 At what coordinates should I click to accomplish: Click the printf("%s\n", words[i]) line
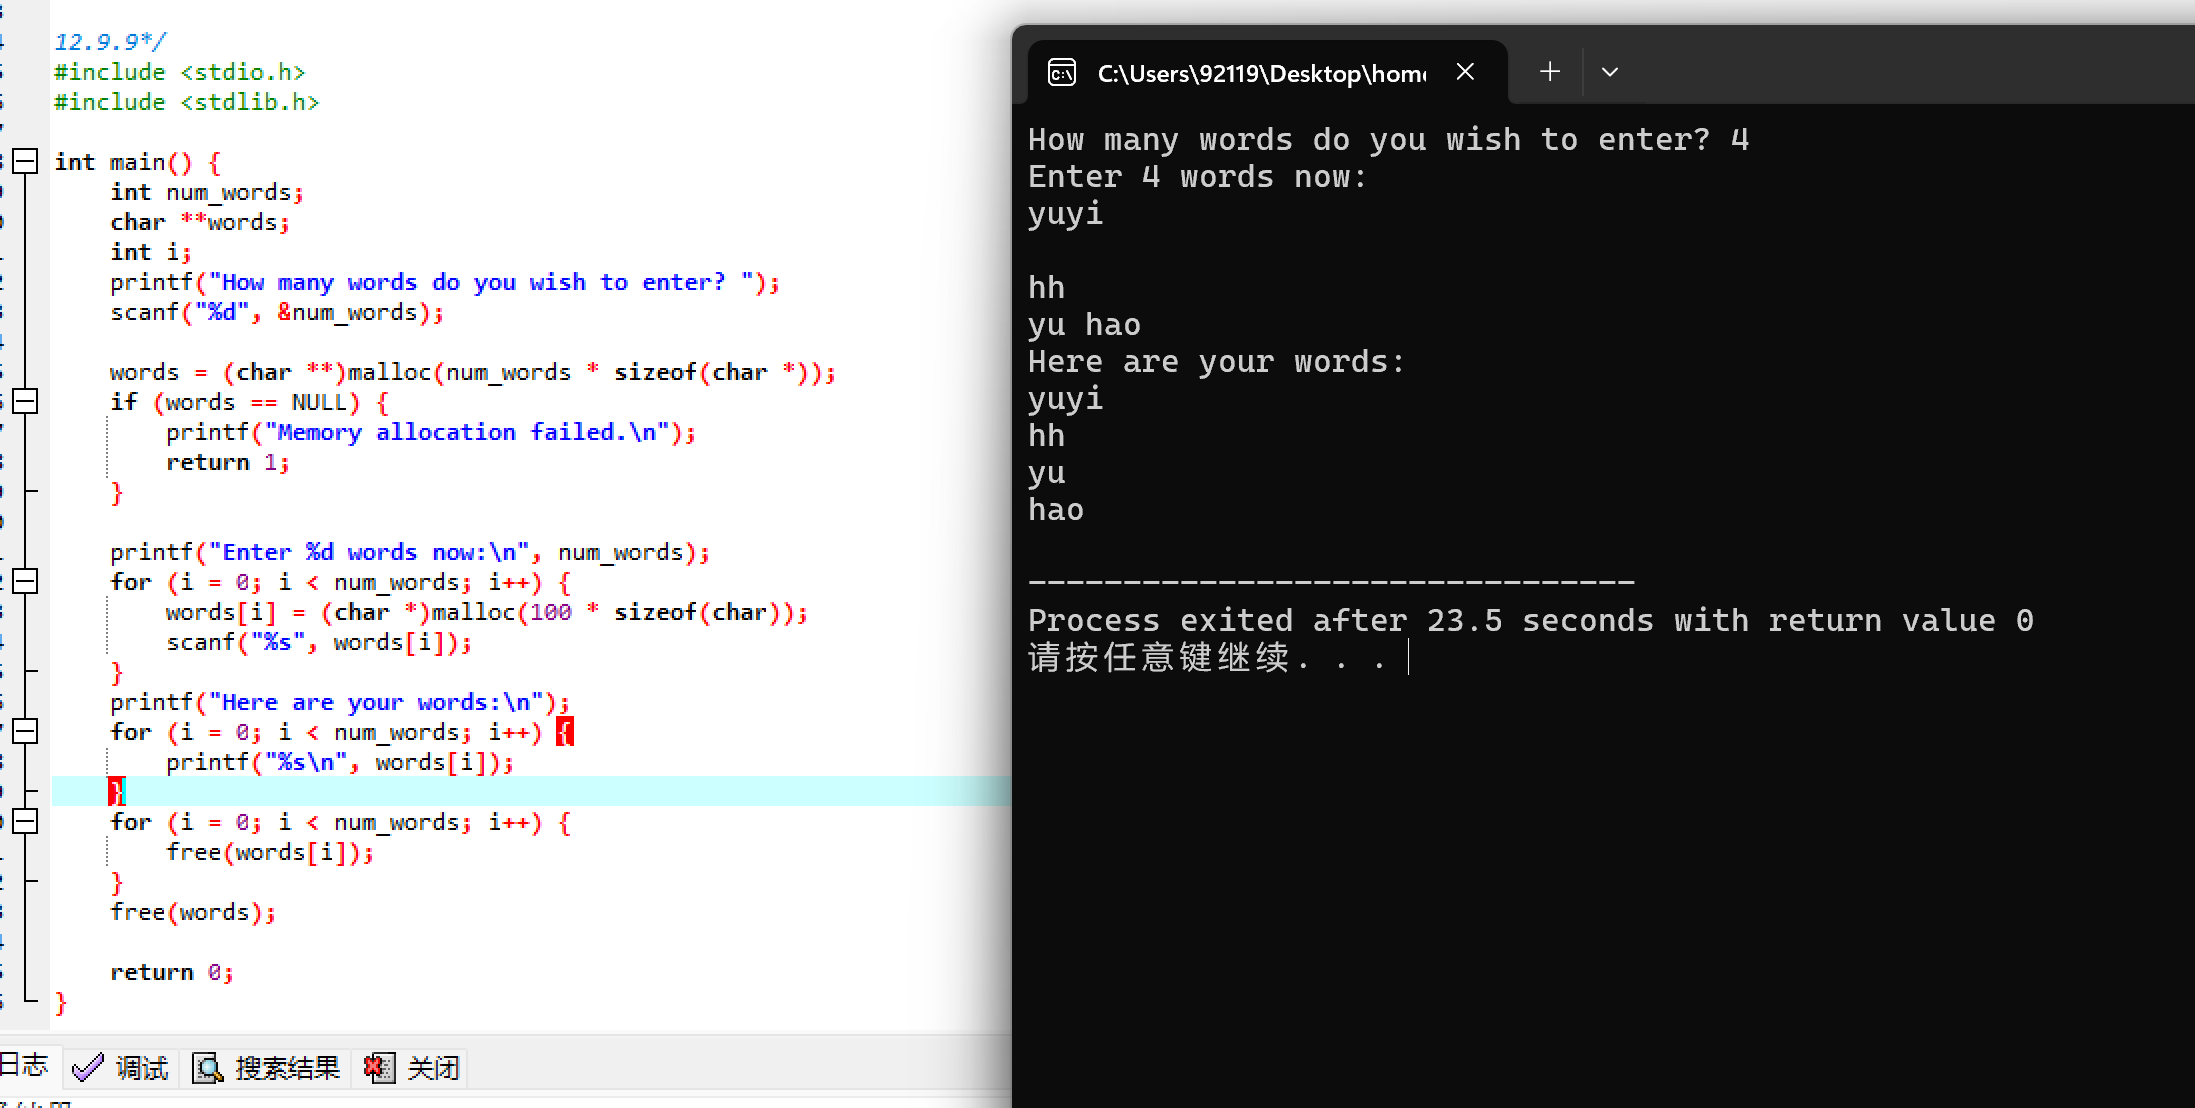point(340,762)
